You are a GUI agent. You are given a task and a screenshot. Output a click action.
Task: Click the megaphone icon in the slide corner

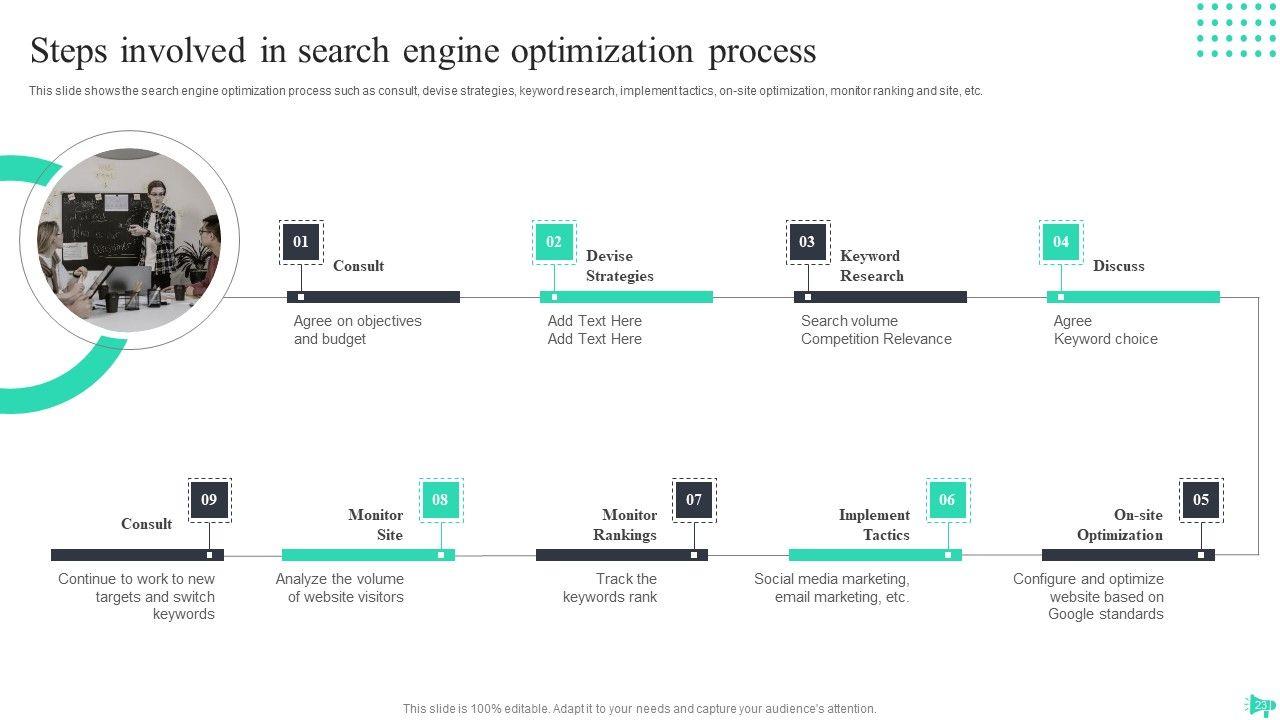(x=1259, y=704)
